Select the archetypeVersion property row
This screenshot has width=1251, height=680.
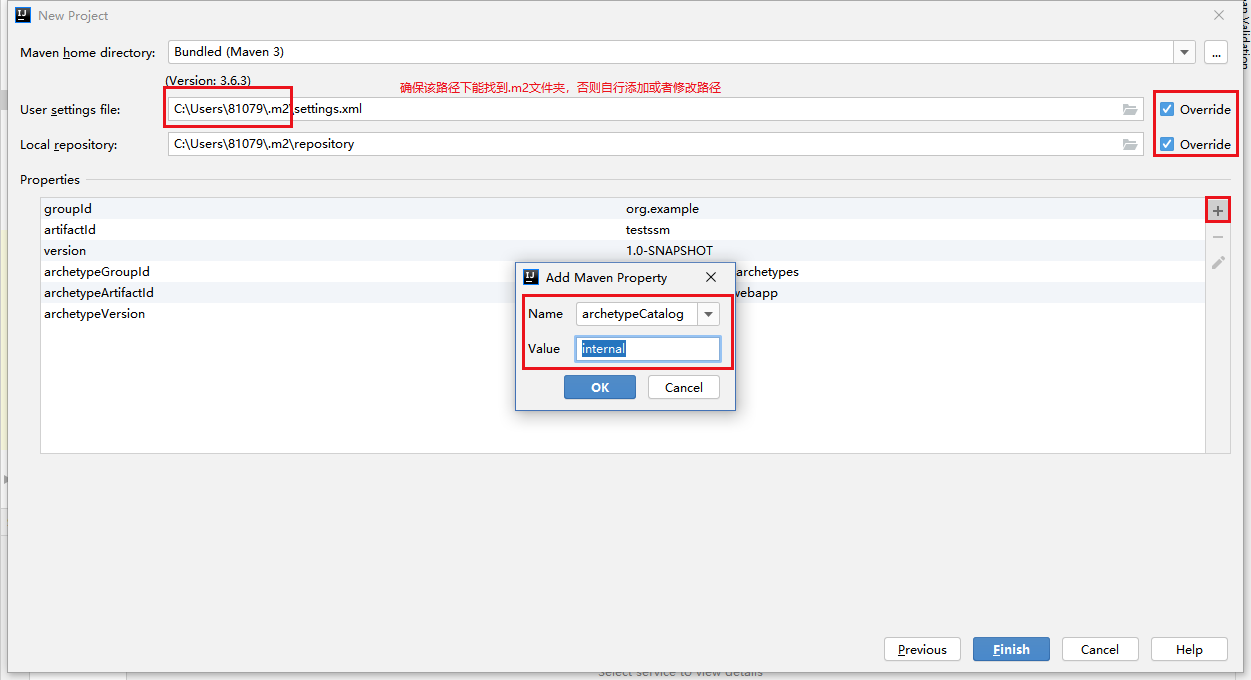click(x=622, y=314)
